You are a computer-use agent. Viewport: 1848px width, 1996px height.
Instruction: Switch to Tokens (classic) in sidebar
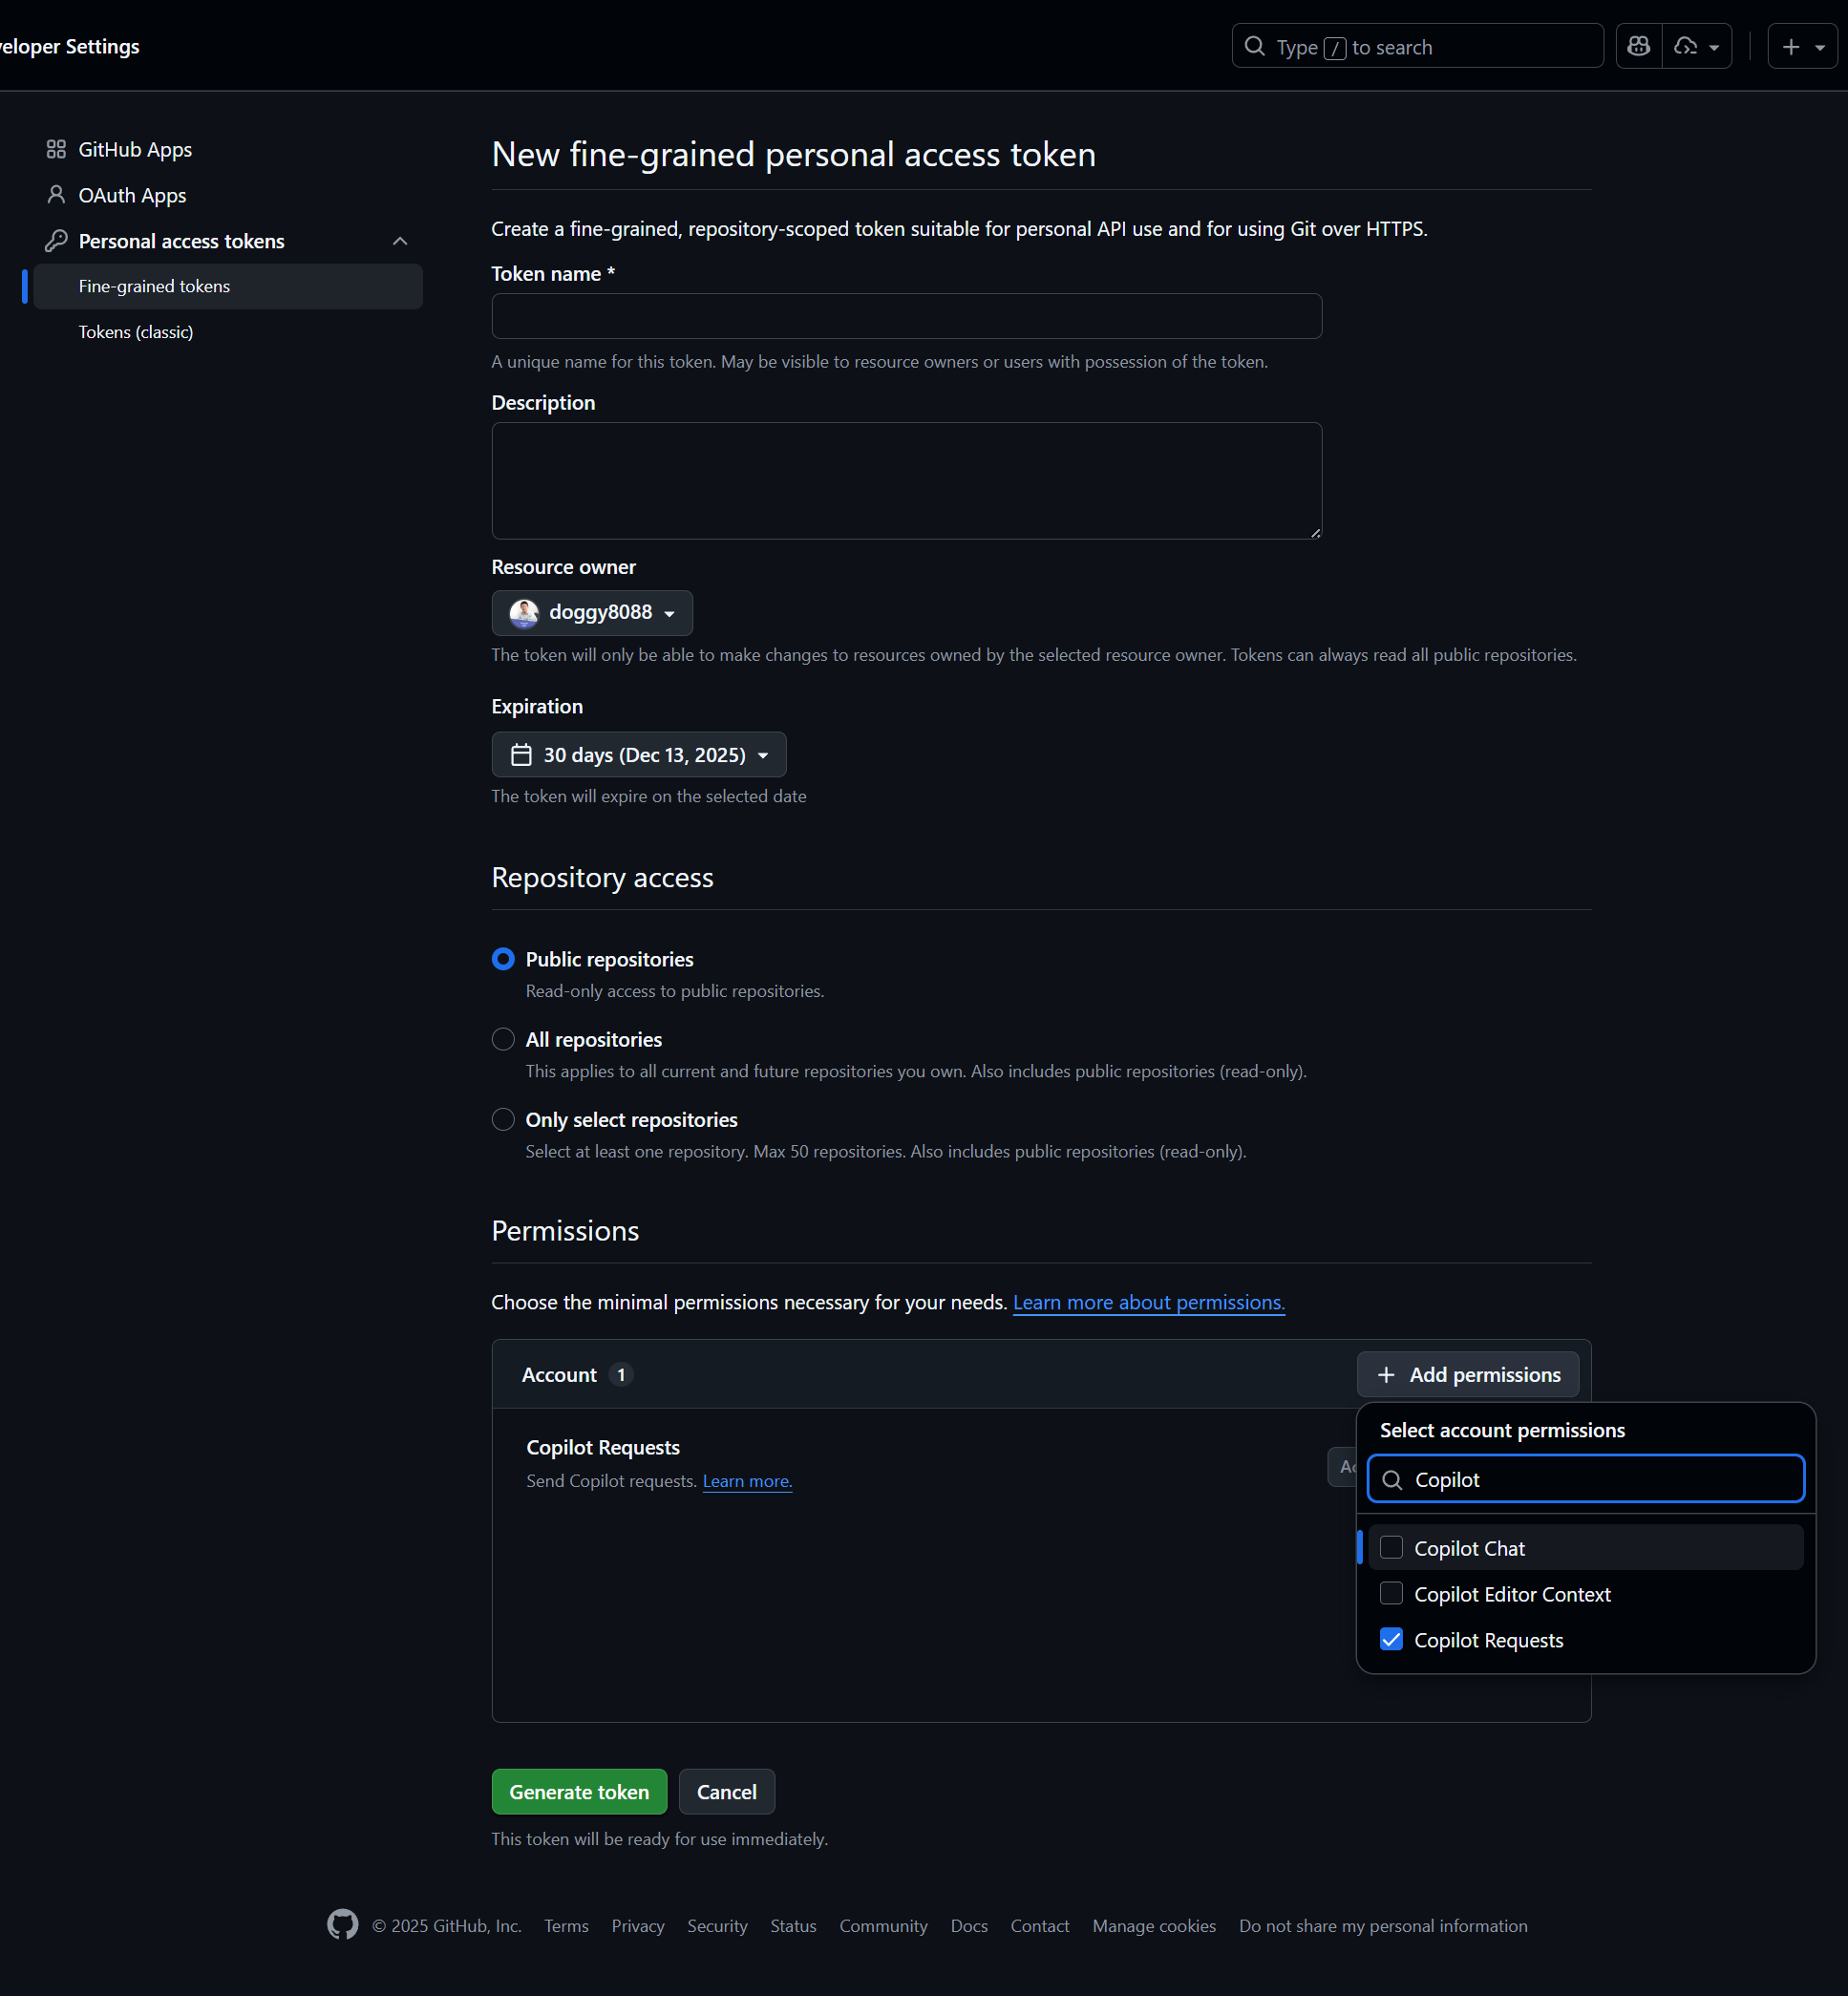pyautogui.click(x=136, y=331)
